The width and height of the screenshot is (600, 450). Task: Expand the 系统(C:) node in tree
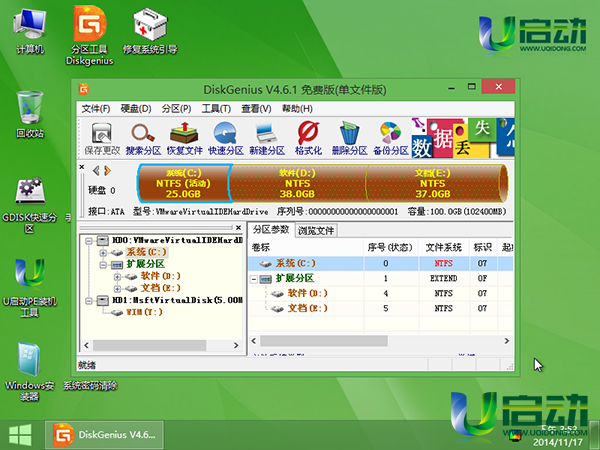103,253
